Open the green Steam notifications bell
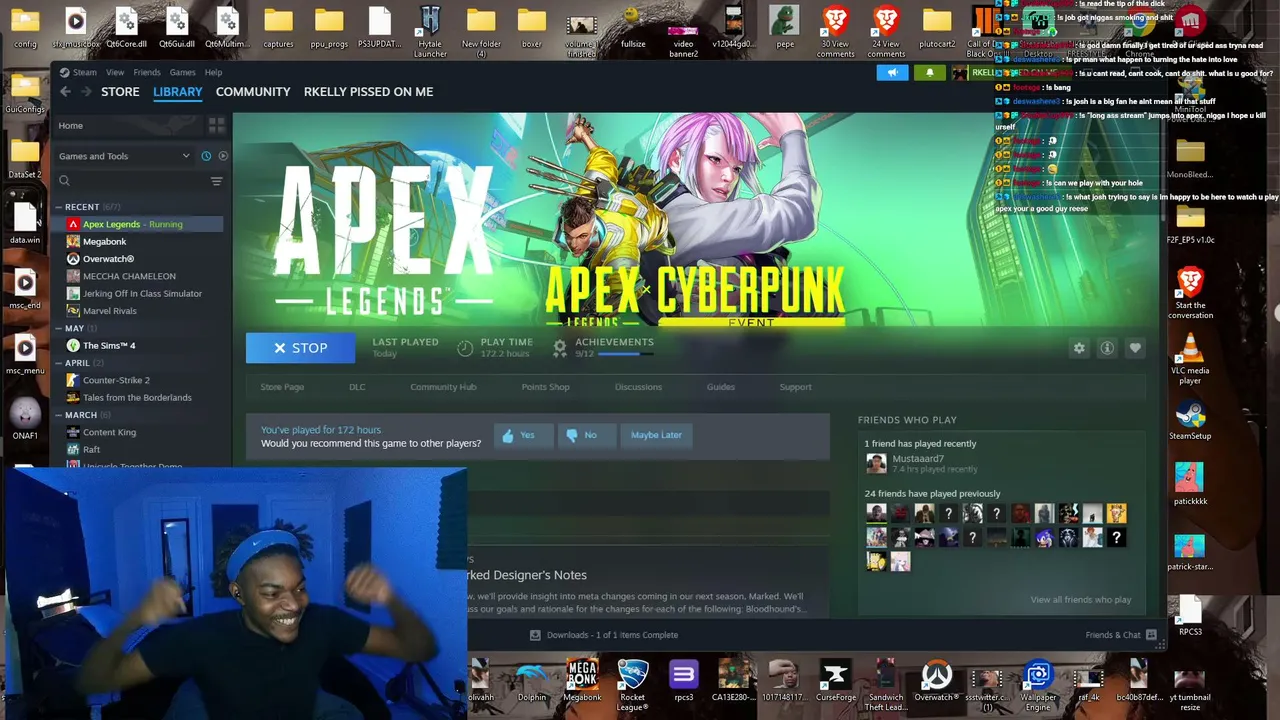Viewport: 1280px width, 720px height. (930, 72)
